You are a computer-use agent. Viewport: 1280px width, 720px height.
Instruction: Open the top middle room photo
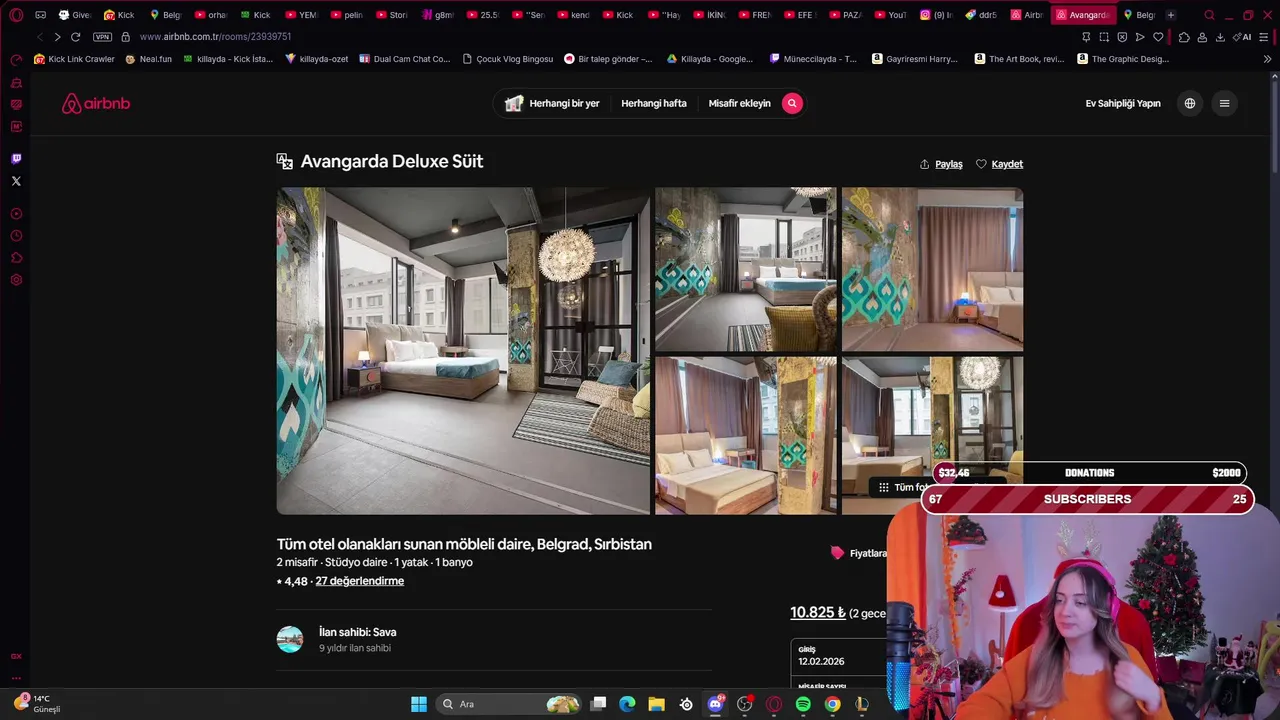[746, 269]
